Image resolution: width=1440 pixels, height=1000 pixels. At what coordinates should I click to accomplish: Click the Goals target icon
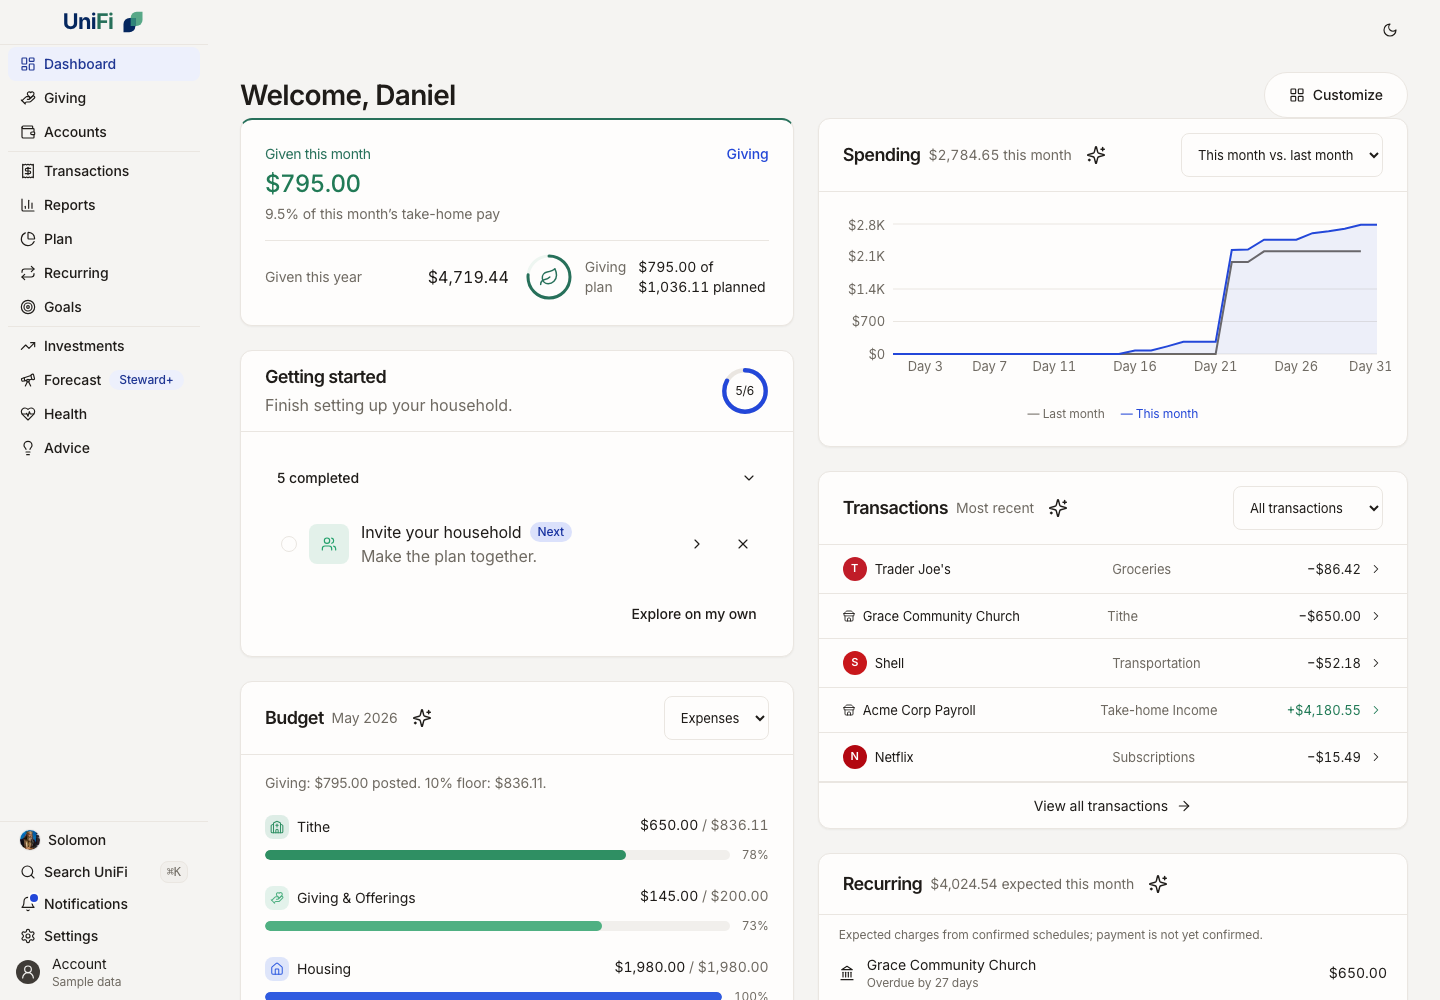[x=28, y=307]
